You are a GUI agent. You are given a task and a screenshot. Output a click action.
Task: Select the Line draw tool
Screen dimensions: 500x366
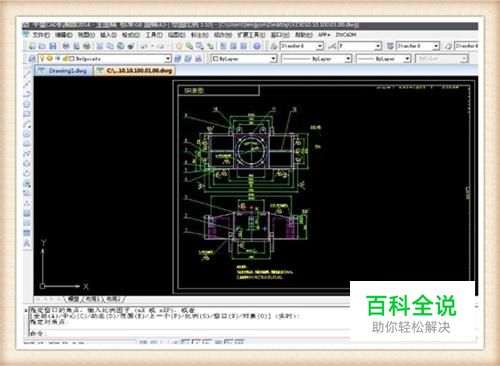click(x=27, y=74)
